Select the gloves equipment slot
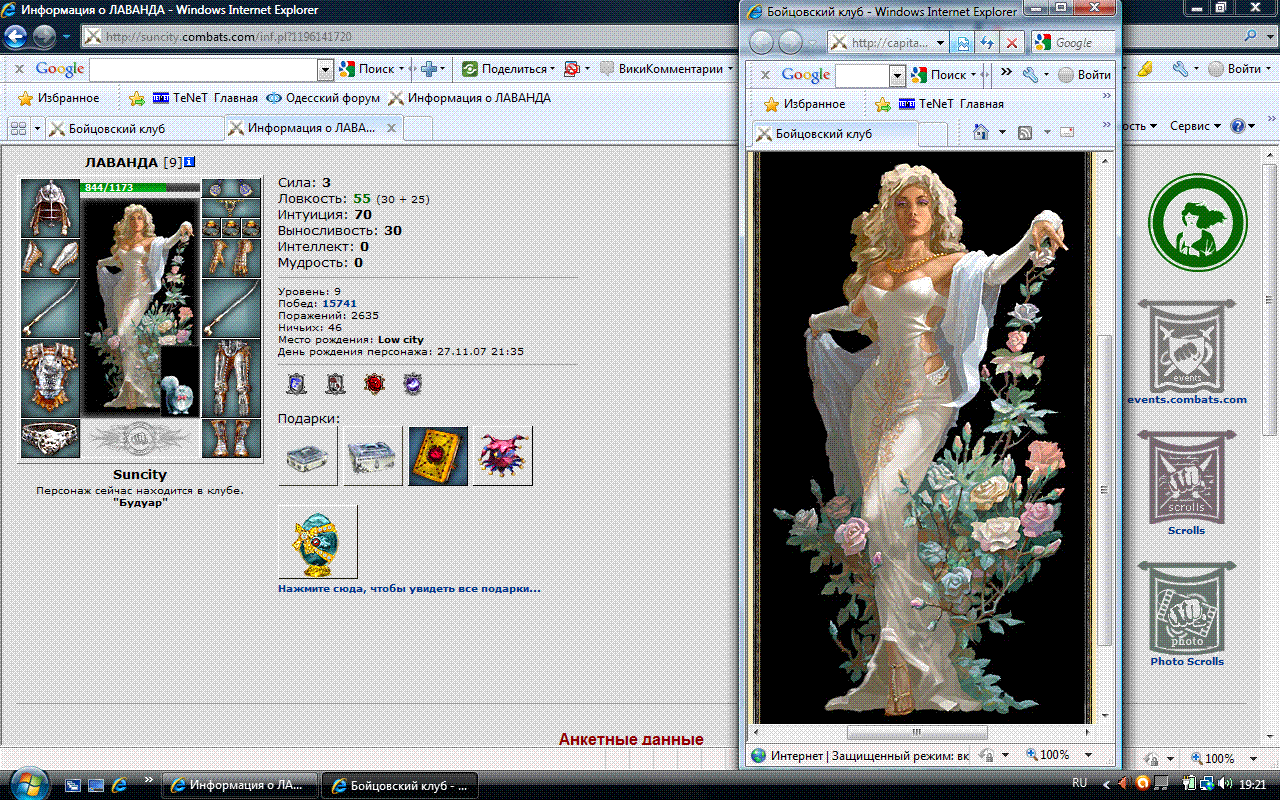Screen dimensions: 1280x800 232,258
